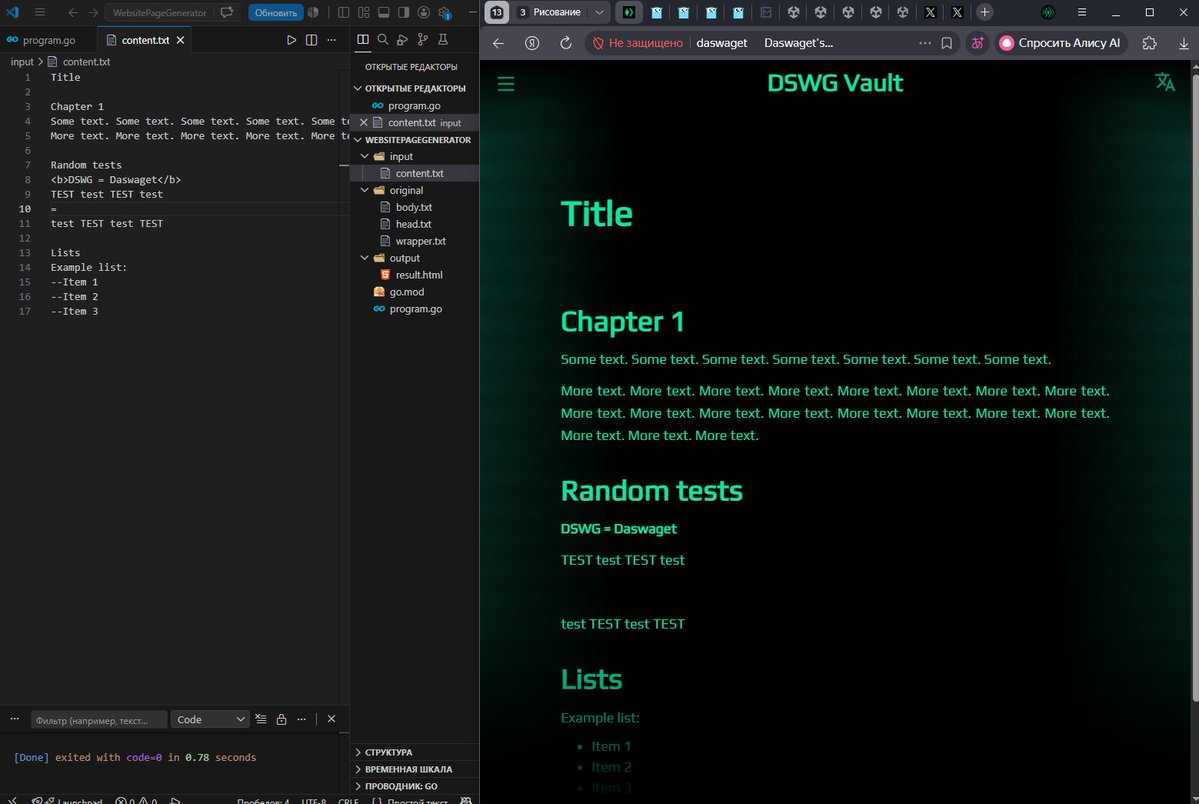The width and height of the screenshot is (1199, 804).
Task: Collapse the WEBSITEPAGEGENERATOR project section
Action: point(414,140)
